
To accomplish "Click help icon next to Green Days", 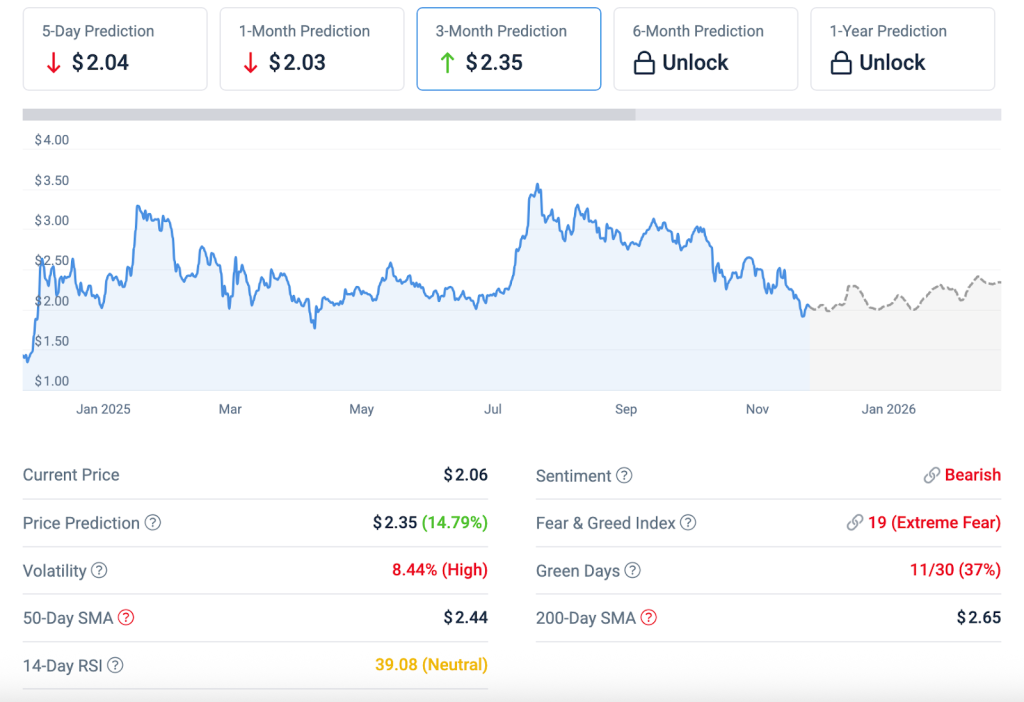I will coord(632,571).
